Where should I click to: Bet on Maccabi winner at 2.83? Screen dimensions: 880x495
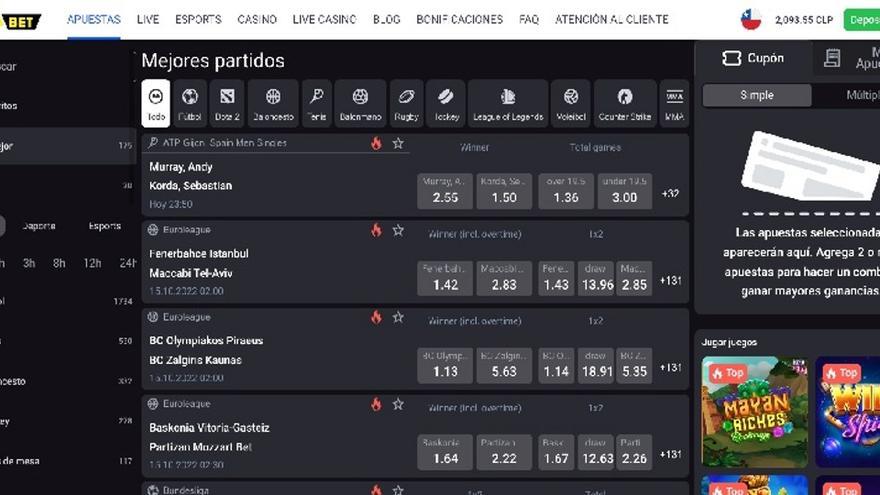504,278
